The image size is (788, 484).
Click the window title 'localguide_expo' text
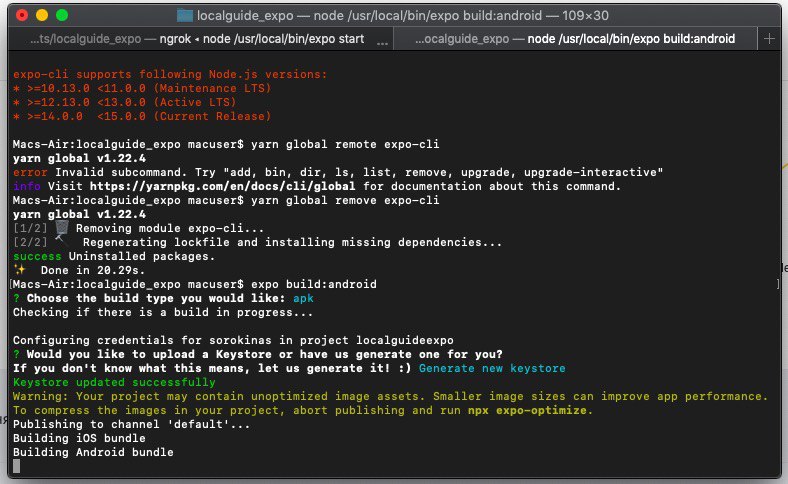[x=245, y=16]
